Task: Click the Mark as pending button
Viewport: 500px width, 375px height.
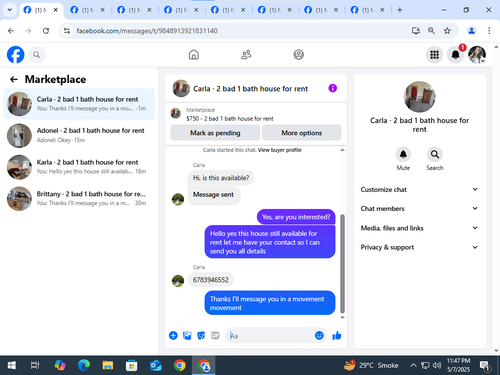Action: coord(215,133)
